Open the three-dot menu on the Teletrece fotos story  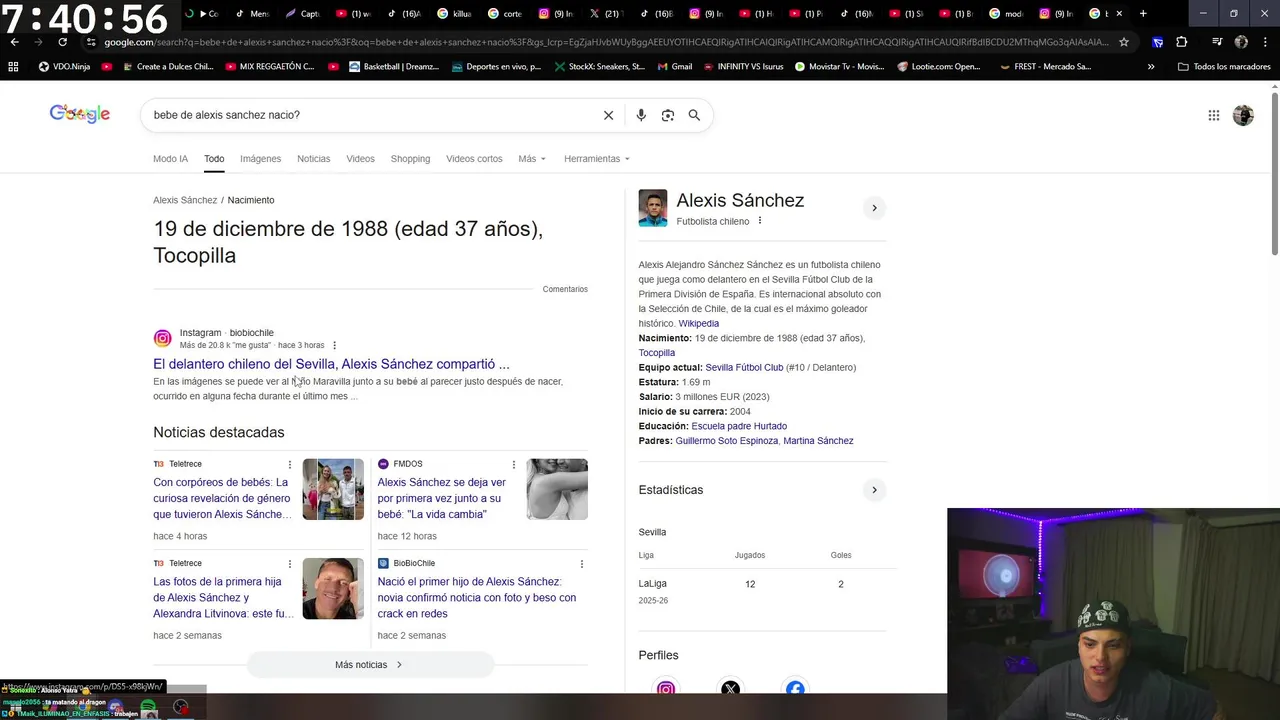point(290,564)
